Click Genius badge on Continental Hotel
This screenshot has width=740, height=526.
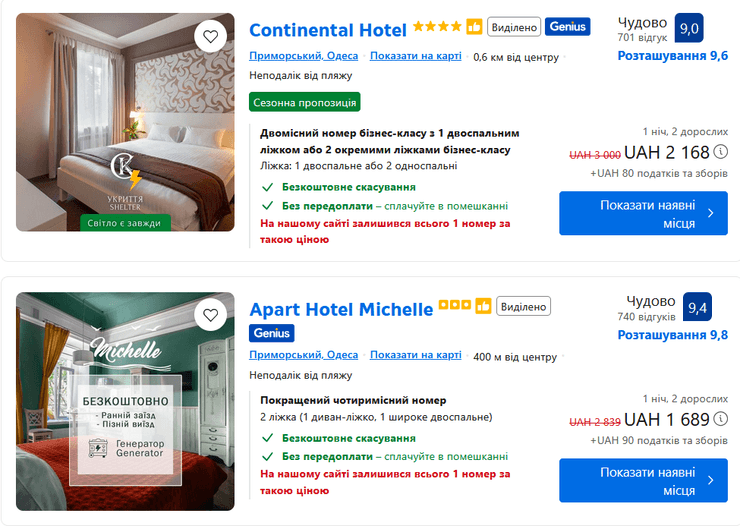(x=567, y=27)
